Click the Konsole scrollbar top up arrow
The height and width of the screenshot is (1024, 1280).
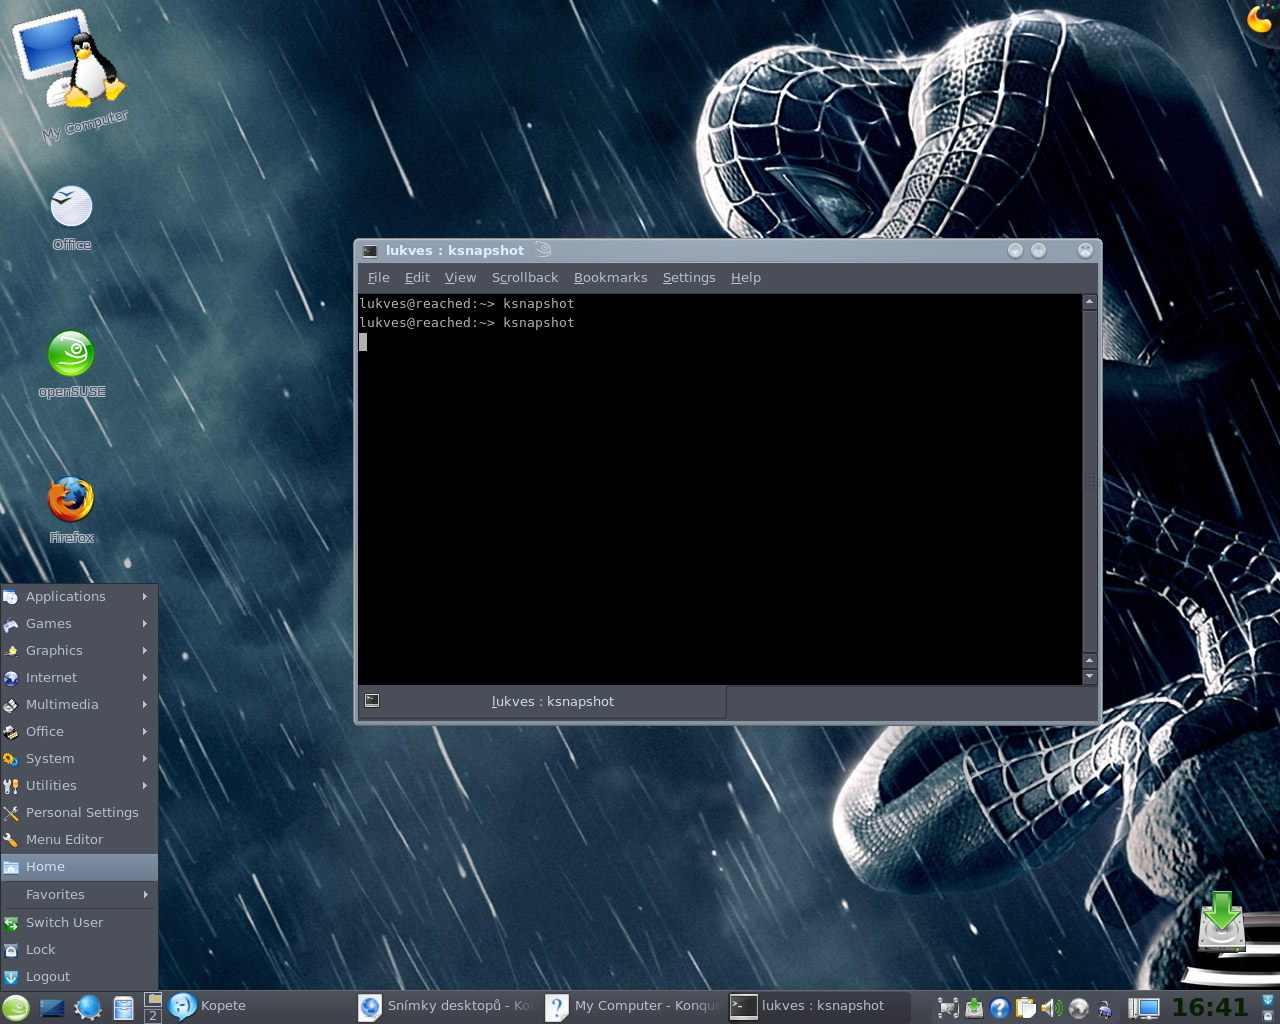pos(1090,302)
